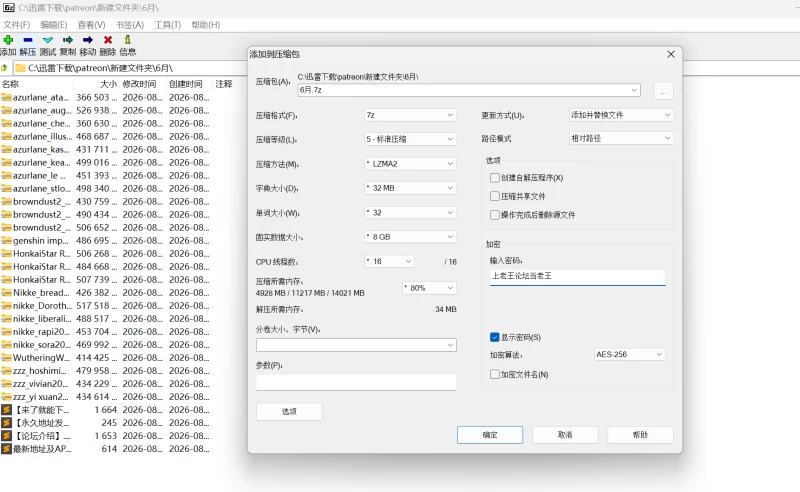
Task: Click icon of 【永久地址发 file
Action: pyautogui.click(x=6, y=423)
